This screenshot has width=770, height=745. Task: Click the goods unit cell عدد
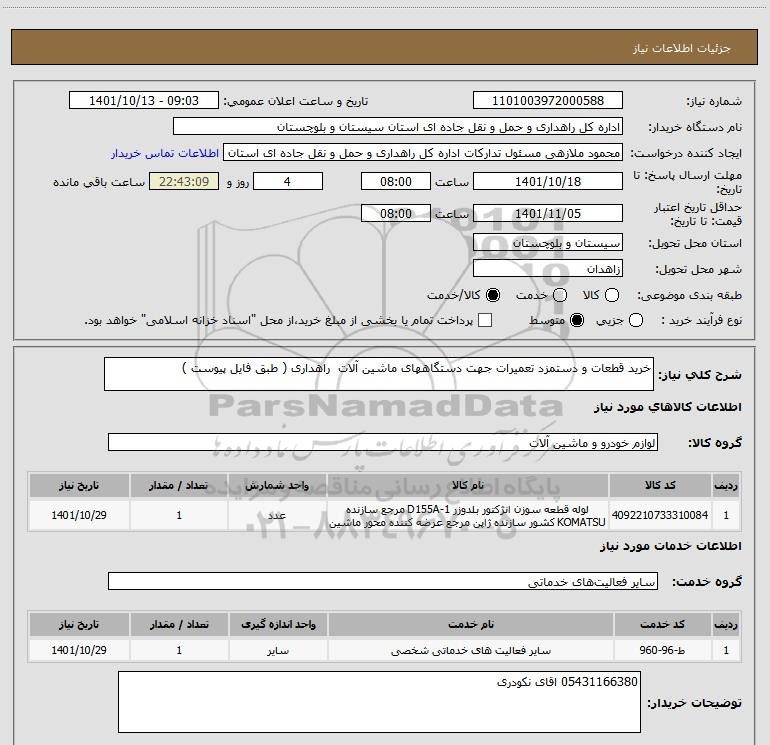click(277, 515)
